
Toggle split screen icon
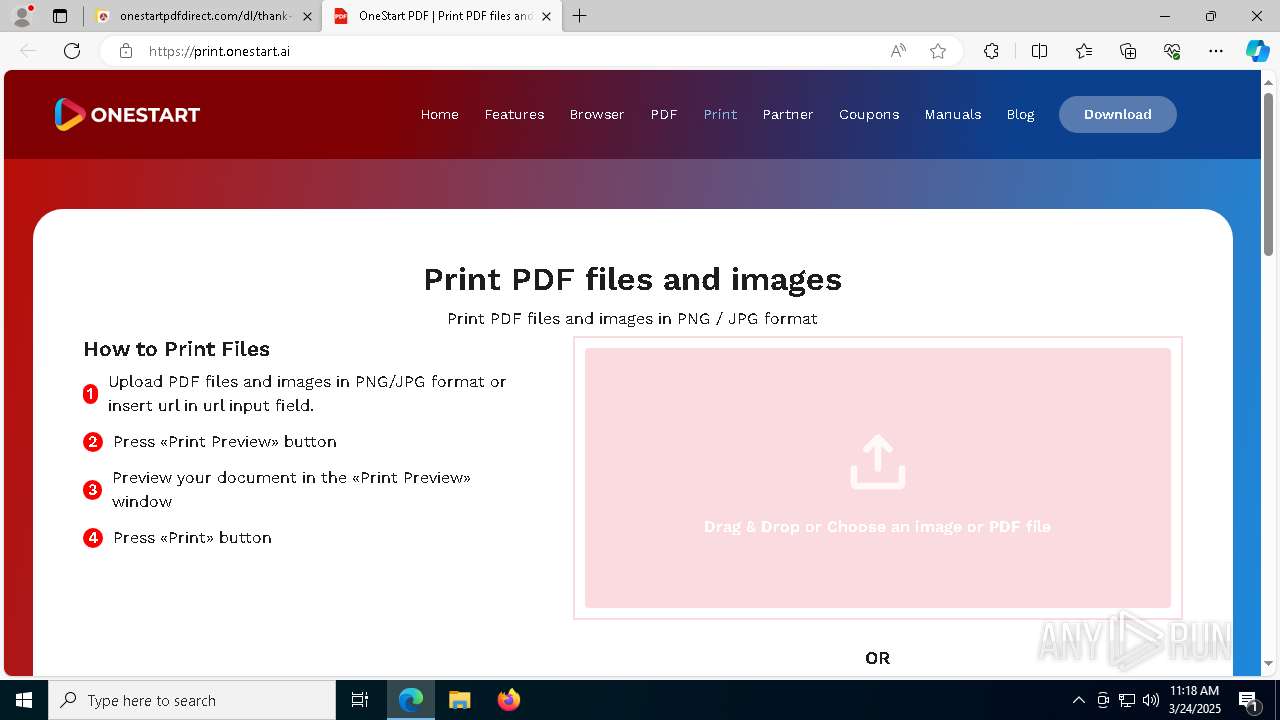pyautogui.click(x=1039, y=51)
